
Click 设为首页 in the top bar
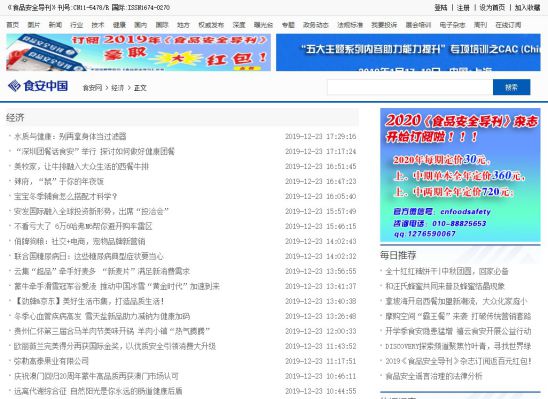click(x=492, y=7)
